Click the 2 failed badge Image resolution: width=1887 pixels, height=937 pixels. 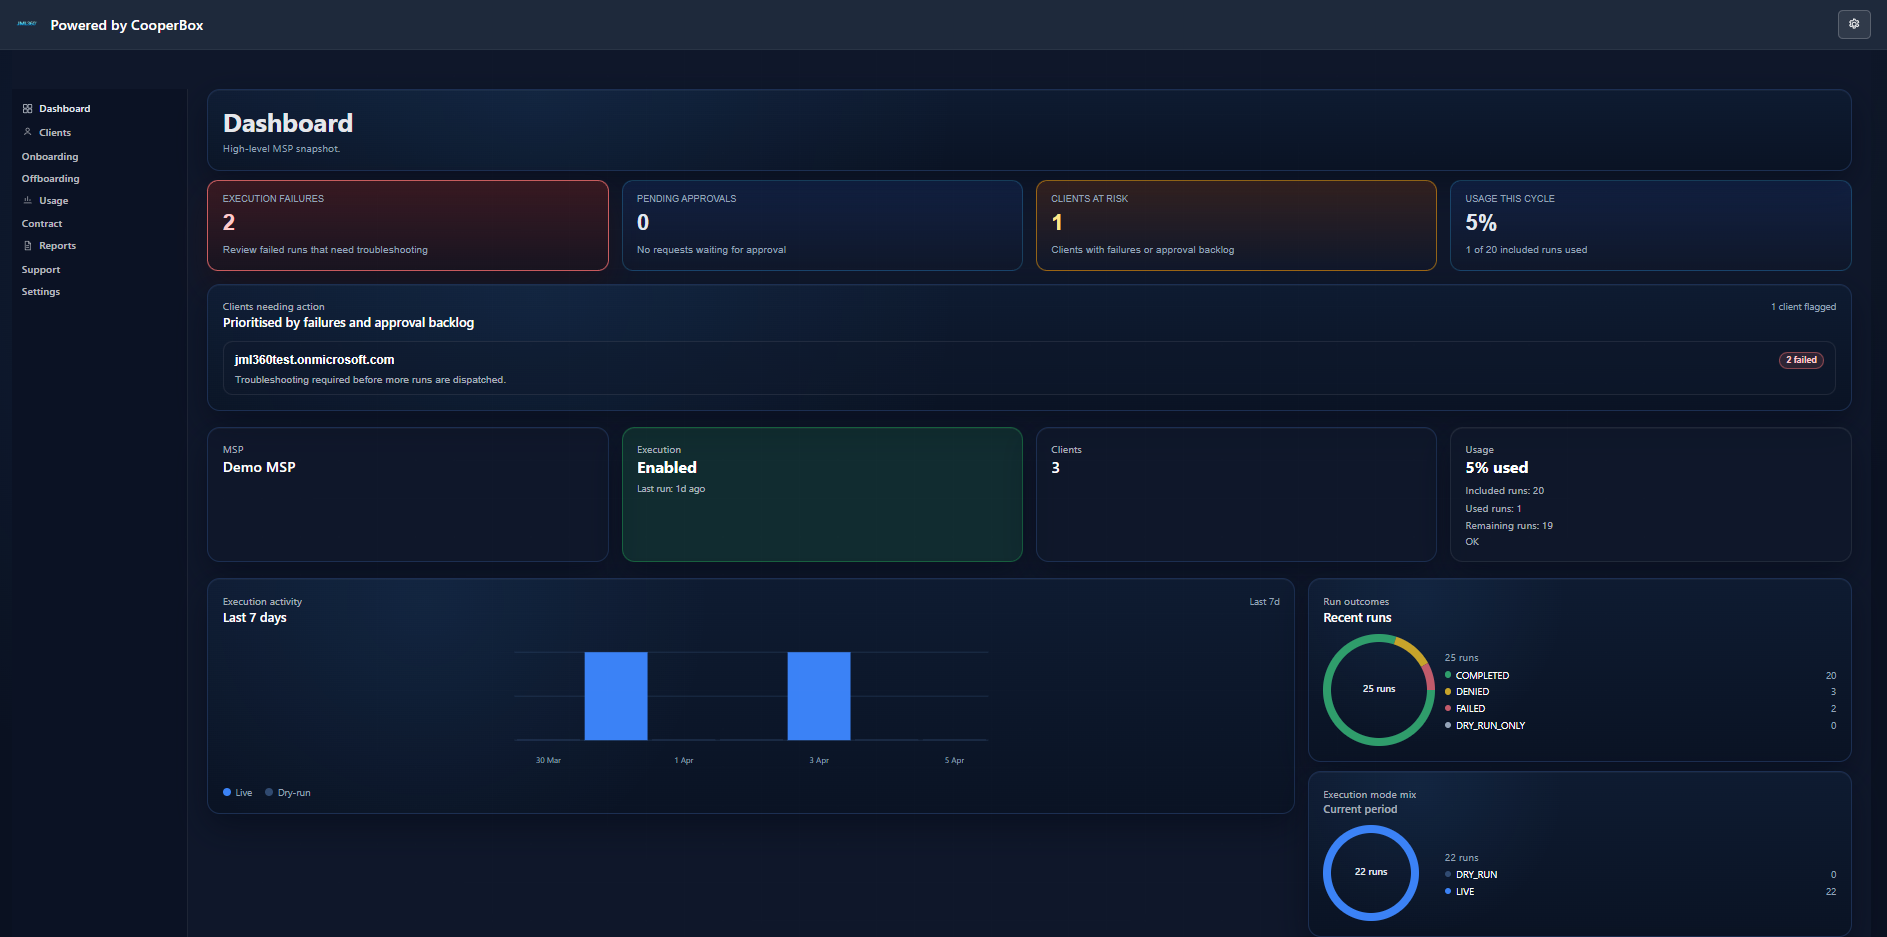pos(1800,360)
